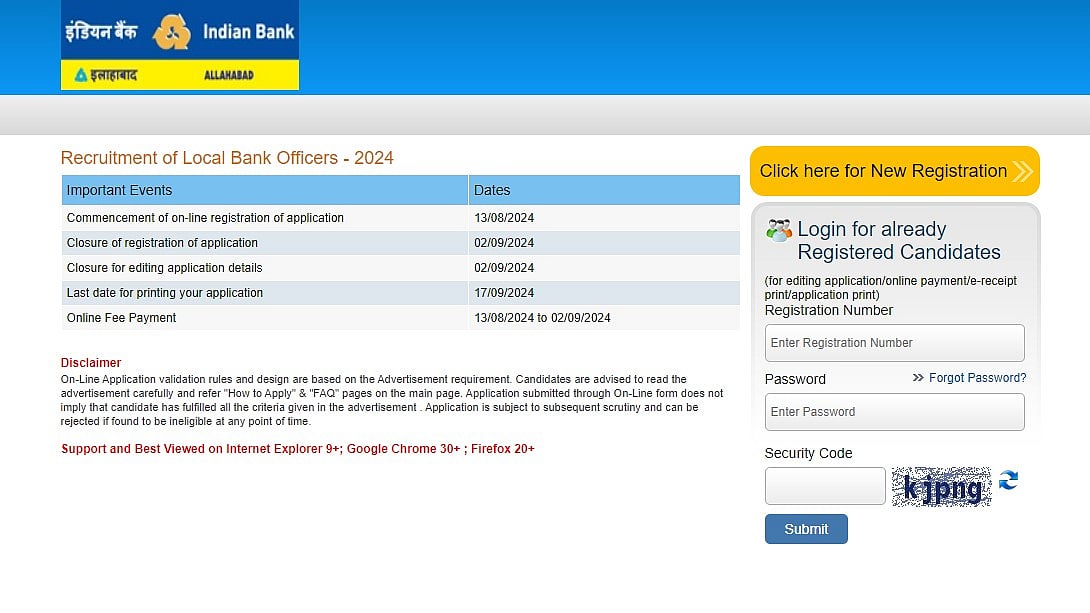Select the Online Fee Payment row
The image size is (1090, 613).
tap(121, 318)
